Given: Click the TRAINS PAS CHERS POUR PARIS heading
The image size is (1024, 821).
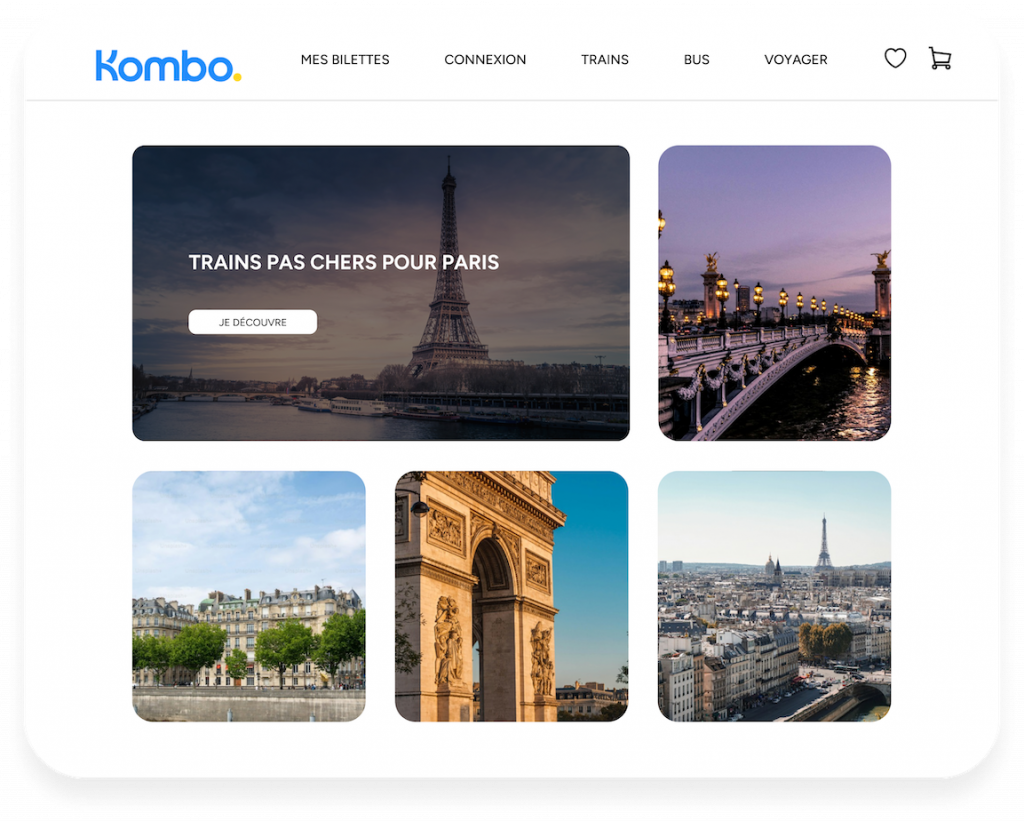Looking at the screenshot, I should (344, 263).
